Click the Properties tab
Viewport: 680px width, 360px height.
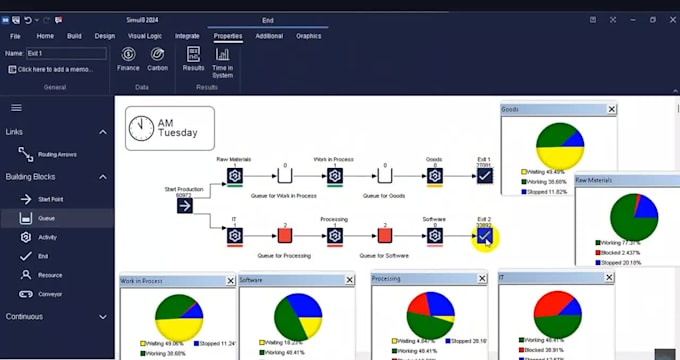pyautogui.click(x=228, y=36)
